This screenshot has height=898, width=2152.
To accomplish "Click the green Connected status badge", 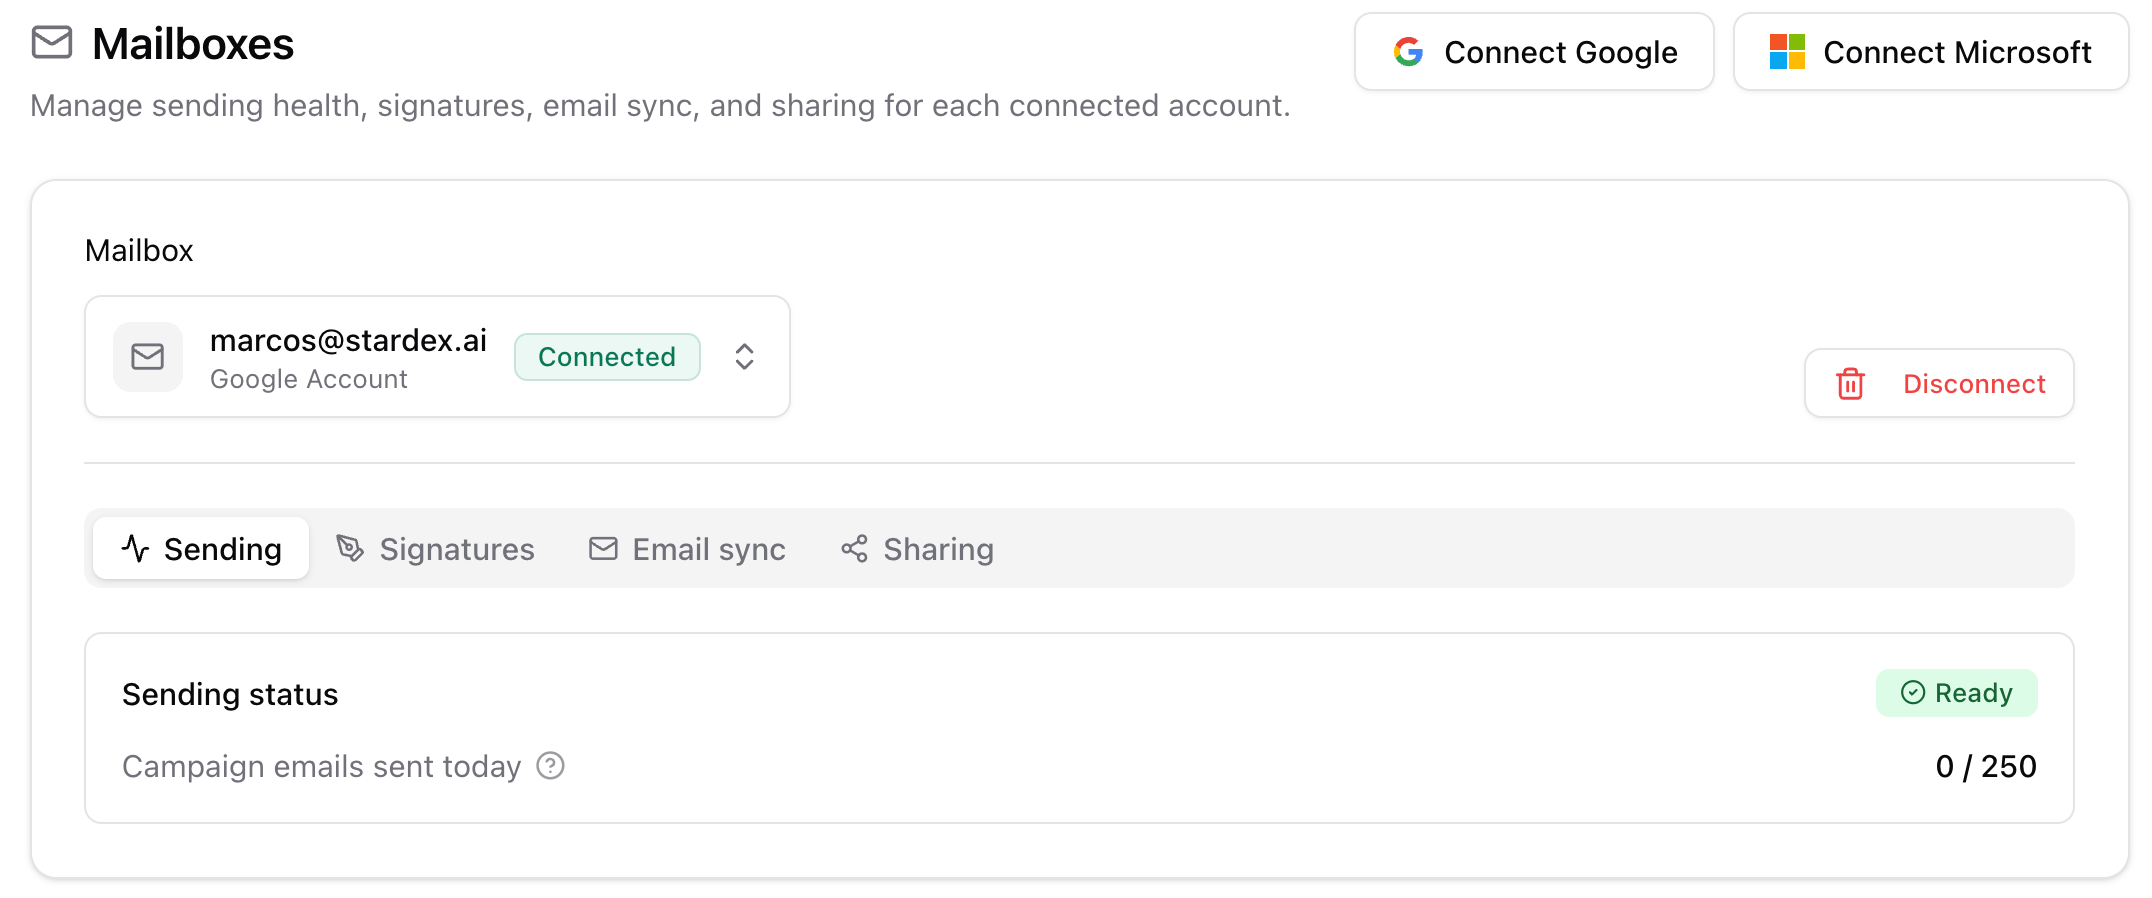I will 607,357.
